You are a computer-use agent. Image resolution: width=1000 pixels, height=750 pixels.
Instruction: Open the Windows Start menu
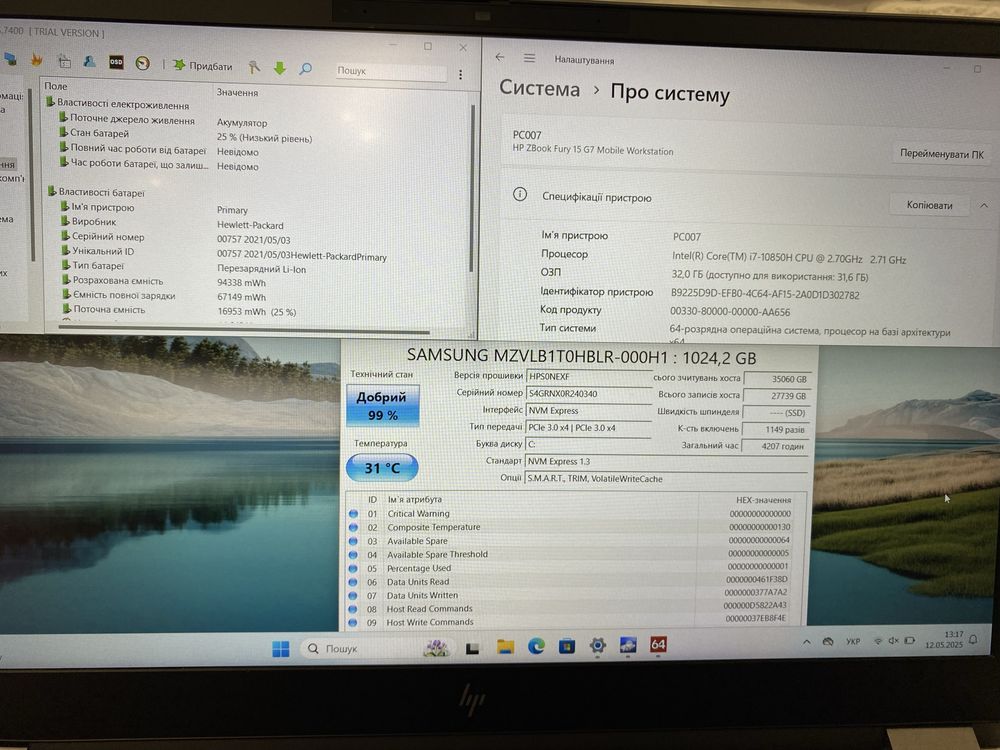pos(281,649)
